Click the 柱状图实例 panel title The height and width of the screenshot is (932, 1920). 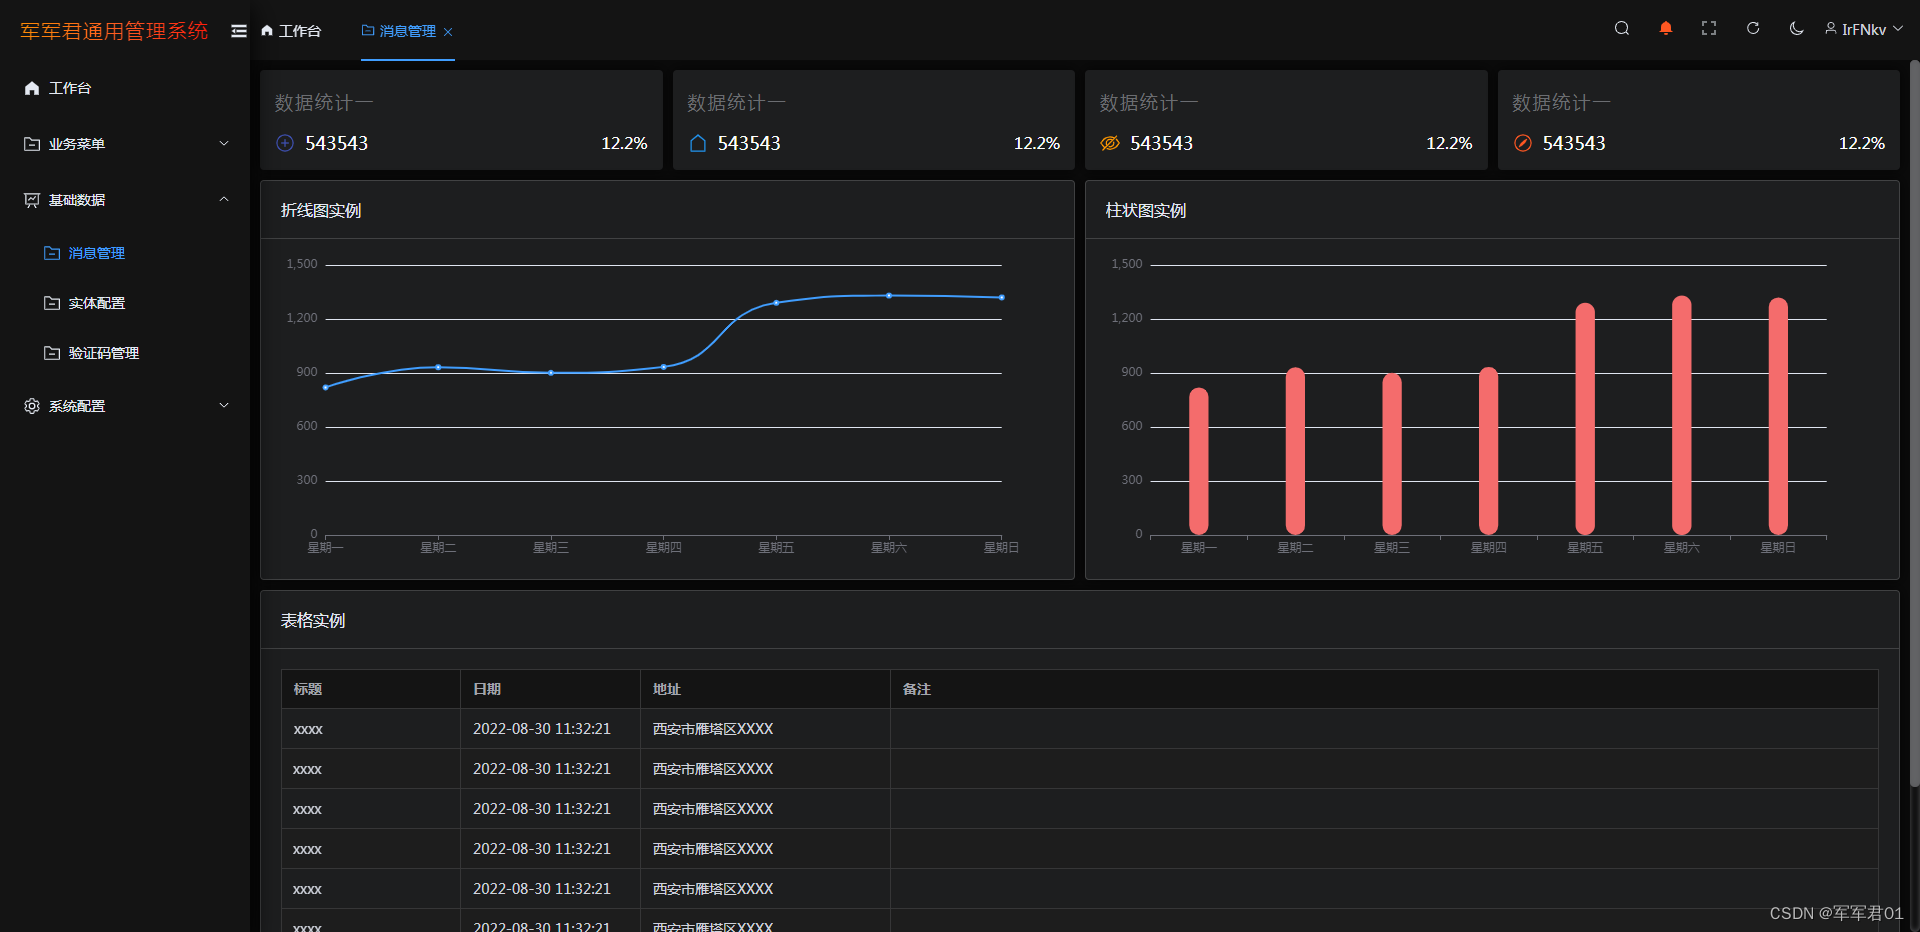1146,210
